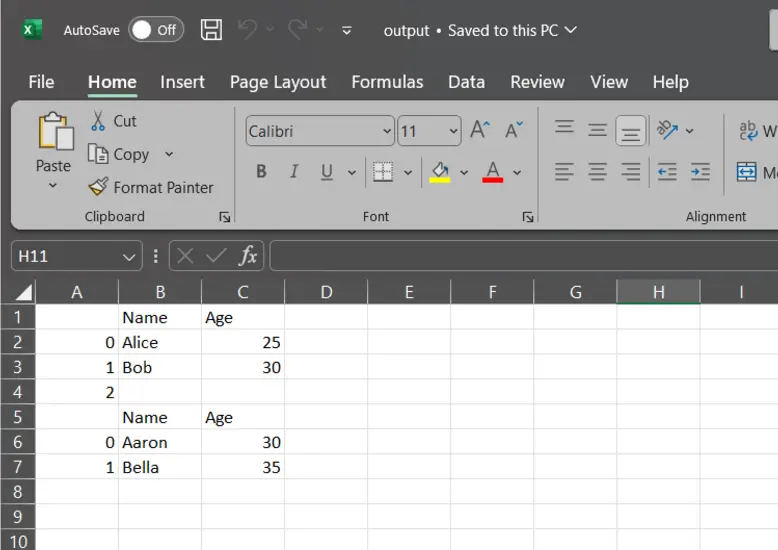Toggle the AutoSave switch
Image resolution: width=778 pixels, height=550 pixels.
coord(156,30)
